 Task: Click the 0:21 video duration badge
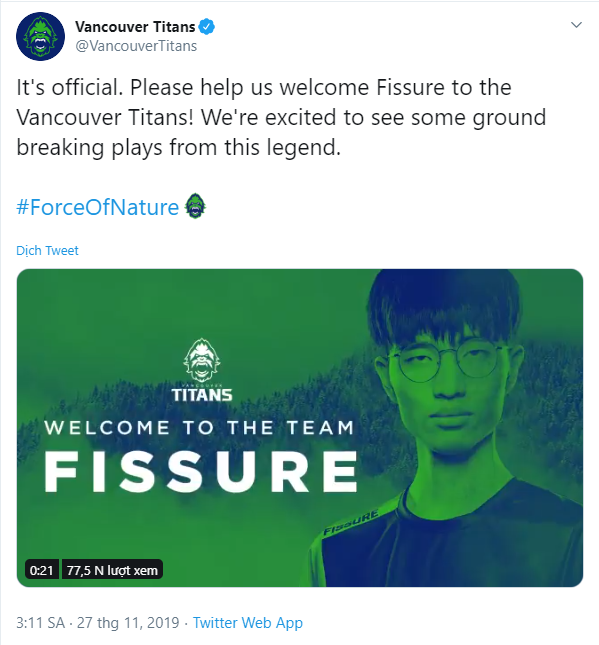pos(42,570)
